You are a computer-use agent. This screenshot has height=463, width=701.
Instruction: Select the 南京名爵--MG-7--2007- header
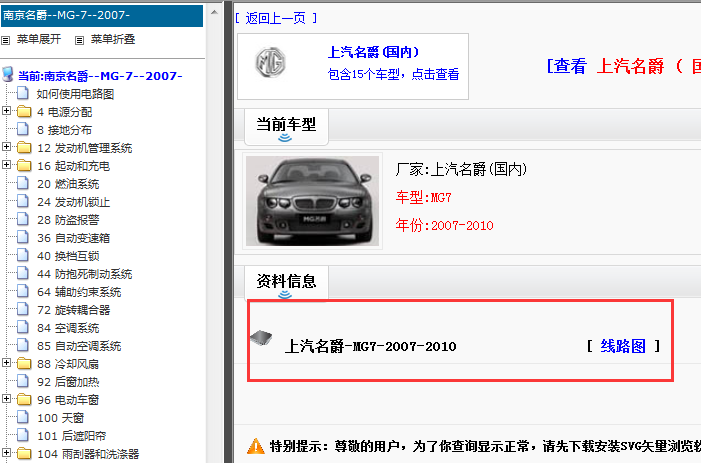(x=102, y=16)
